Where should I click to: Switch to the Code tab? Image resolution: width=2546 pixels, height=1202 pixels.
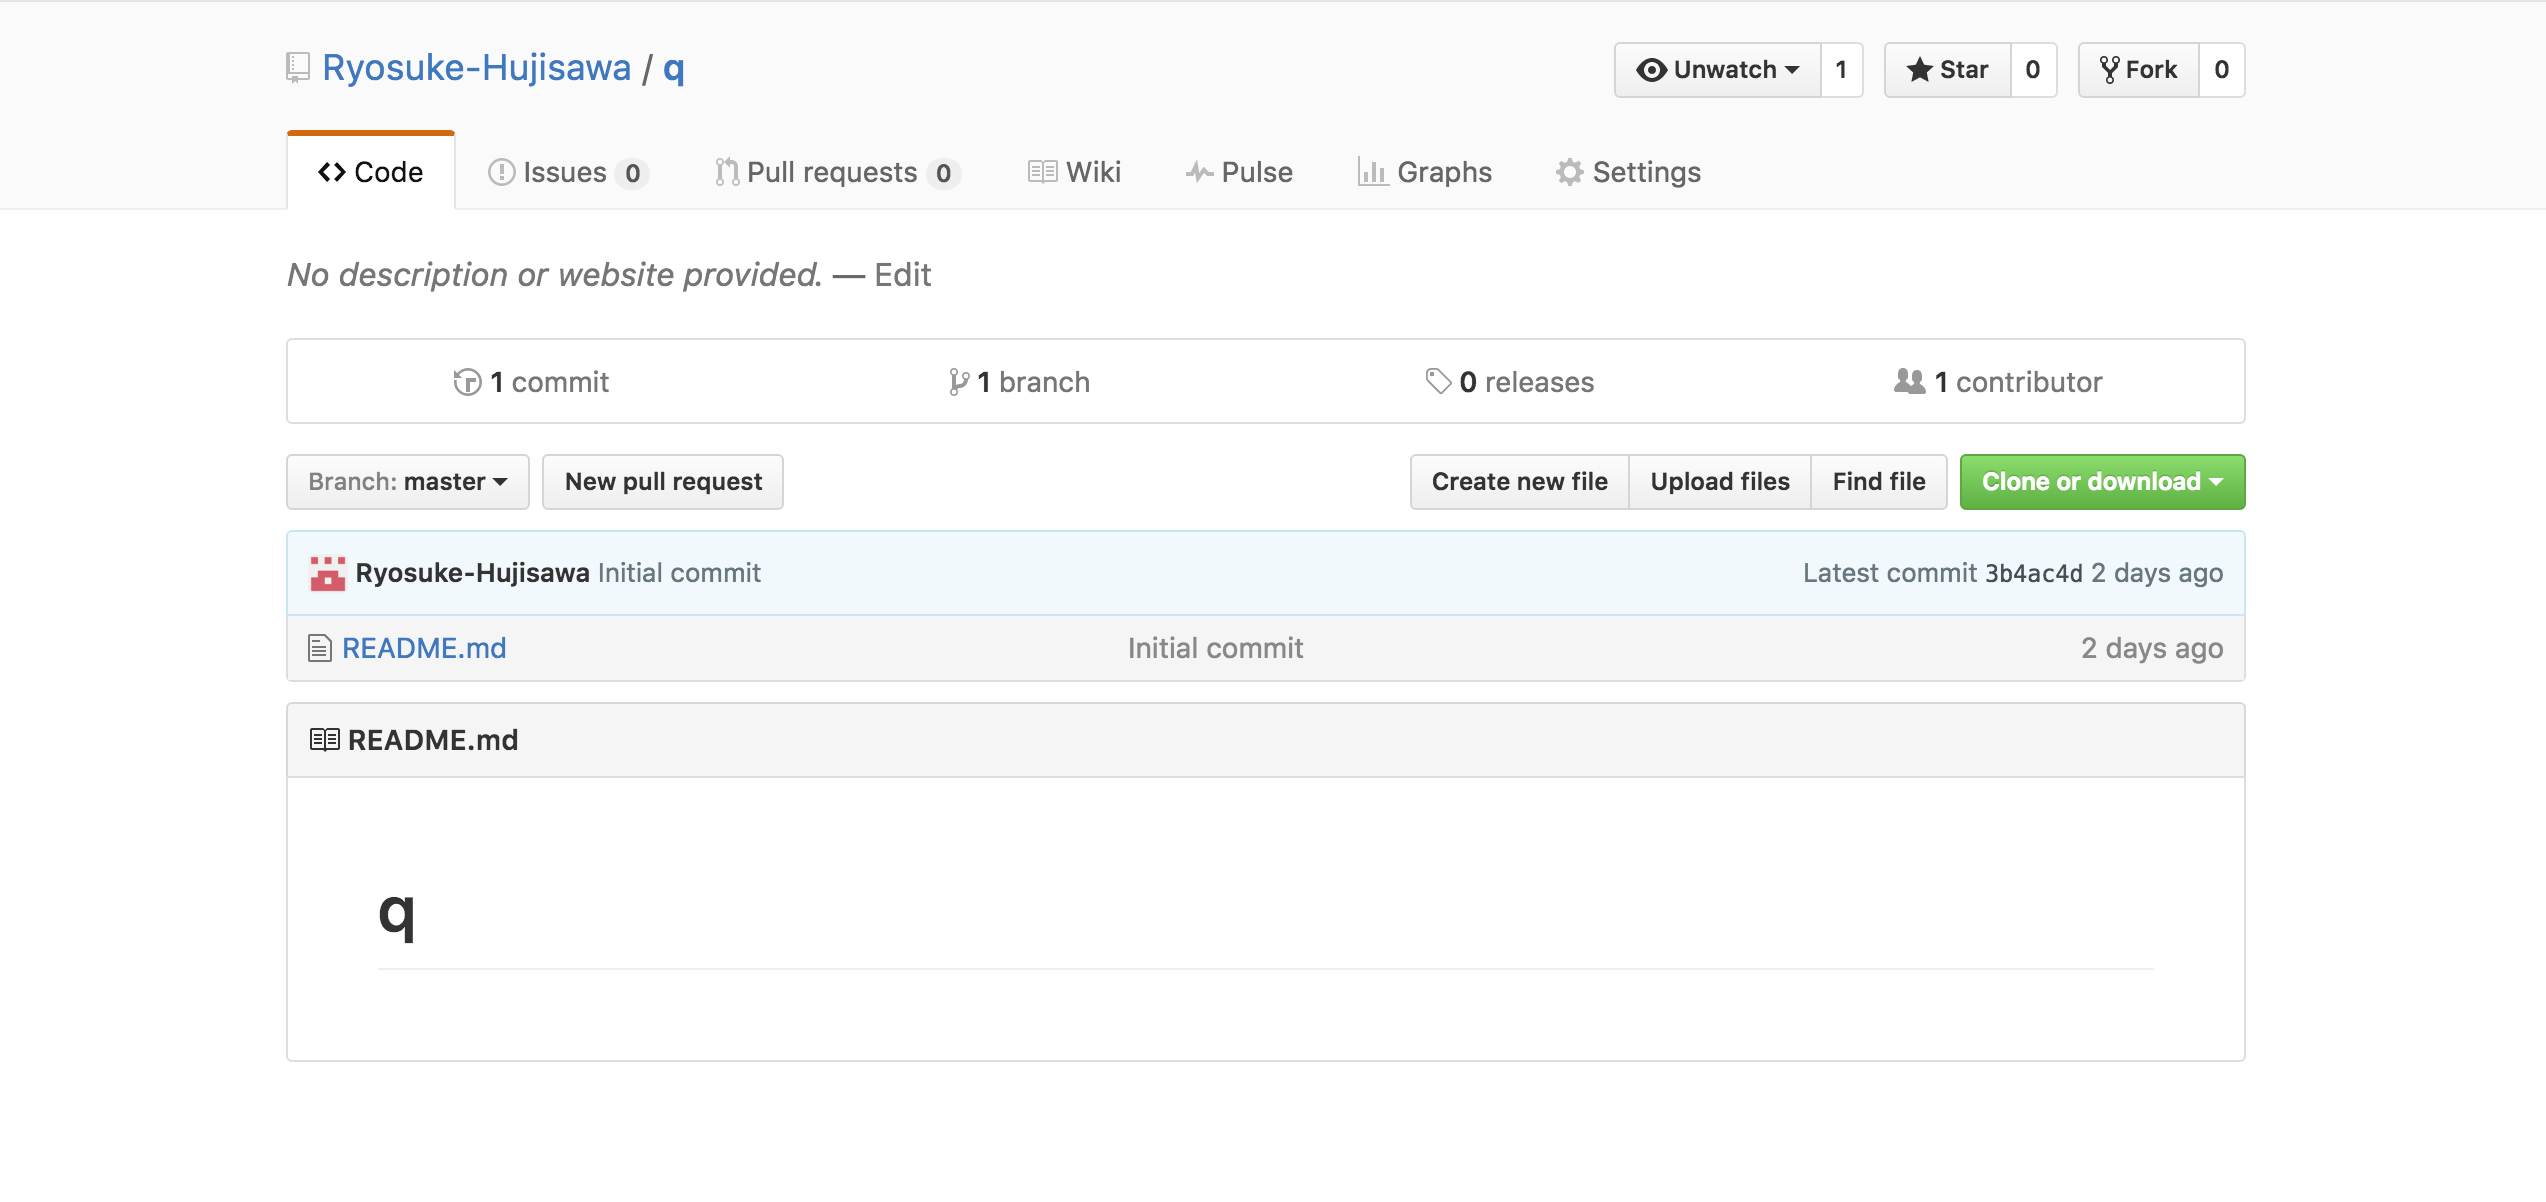tap(371, 172)
